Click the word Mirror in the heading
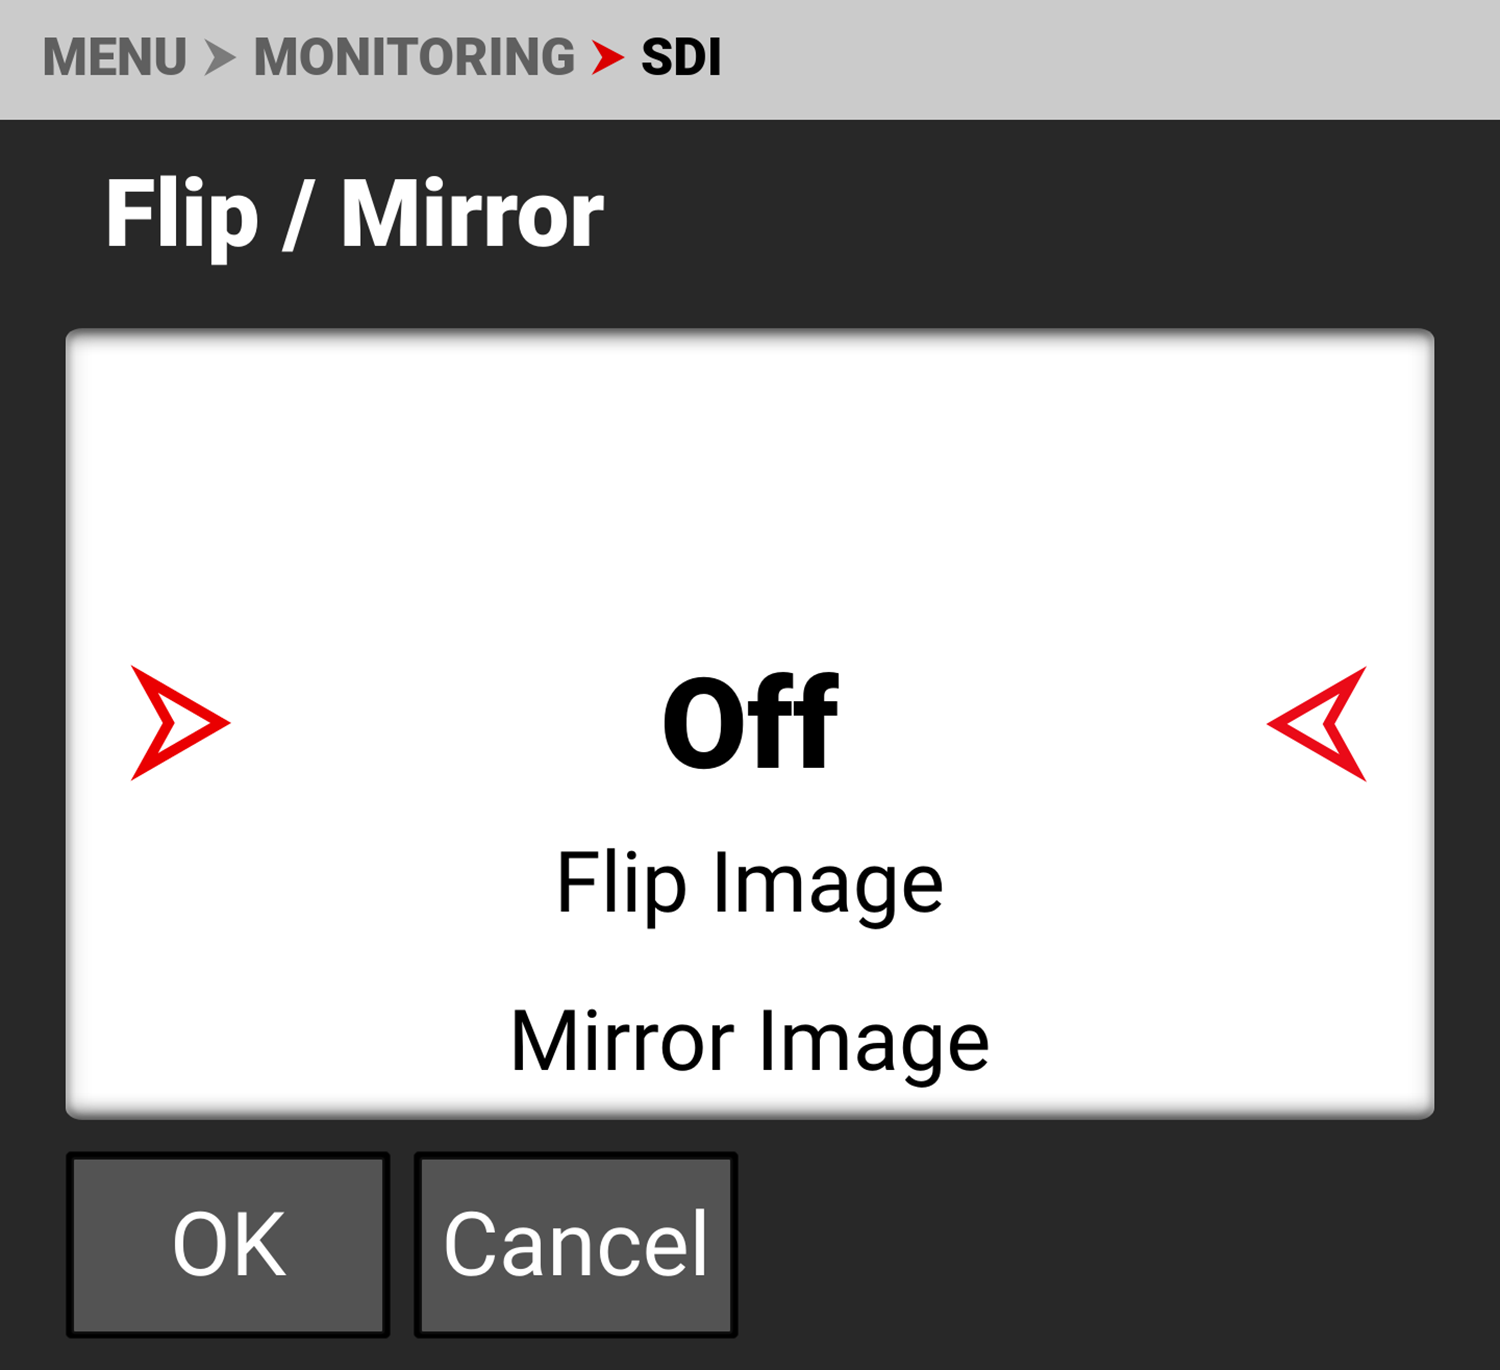The height and width of the screenshot is (1370, 1500). [472, 215]
